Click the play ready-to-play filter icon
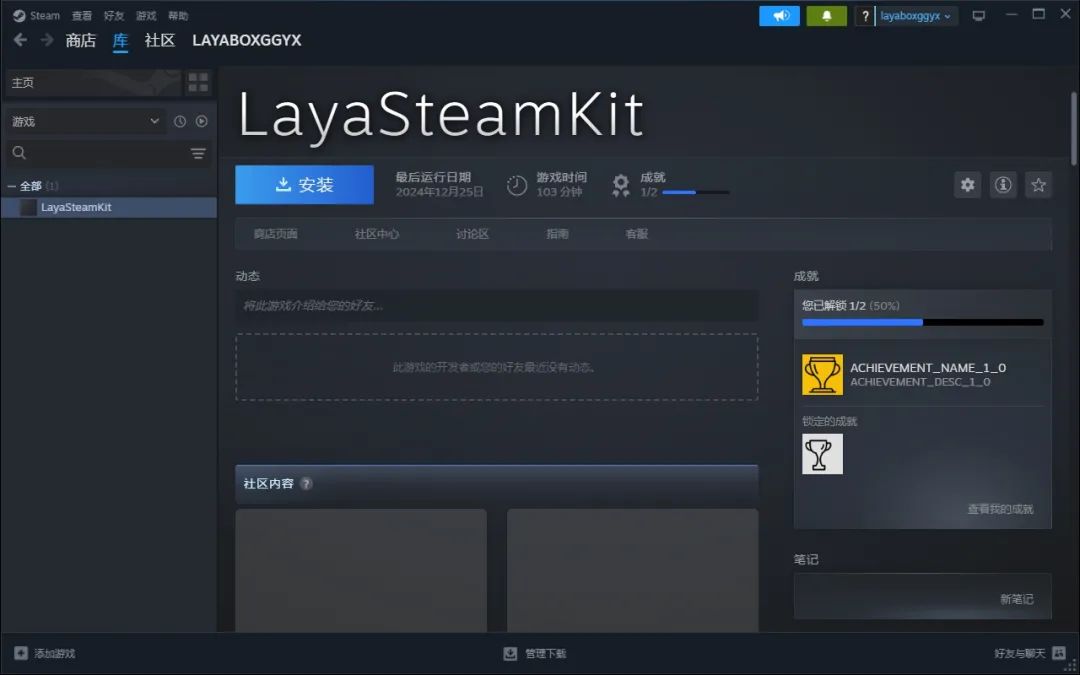1080x675 pixels. pyautogui.click(x=201, y=121)
